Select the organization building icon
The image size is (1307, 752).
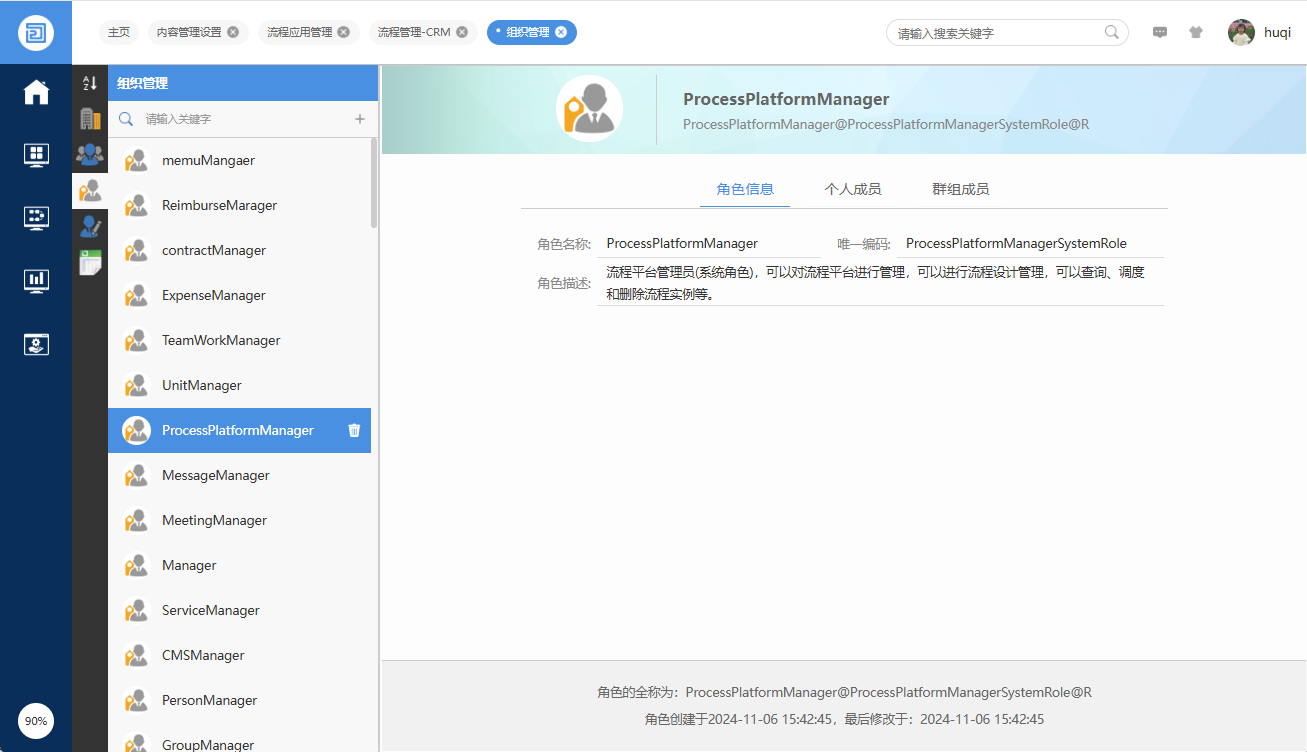[90, 119]
